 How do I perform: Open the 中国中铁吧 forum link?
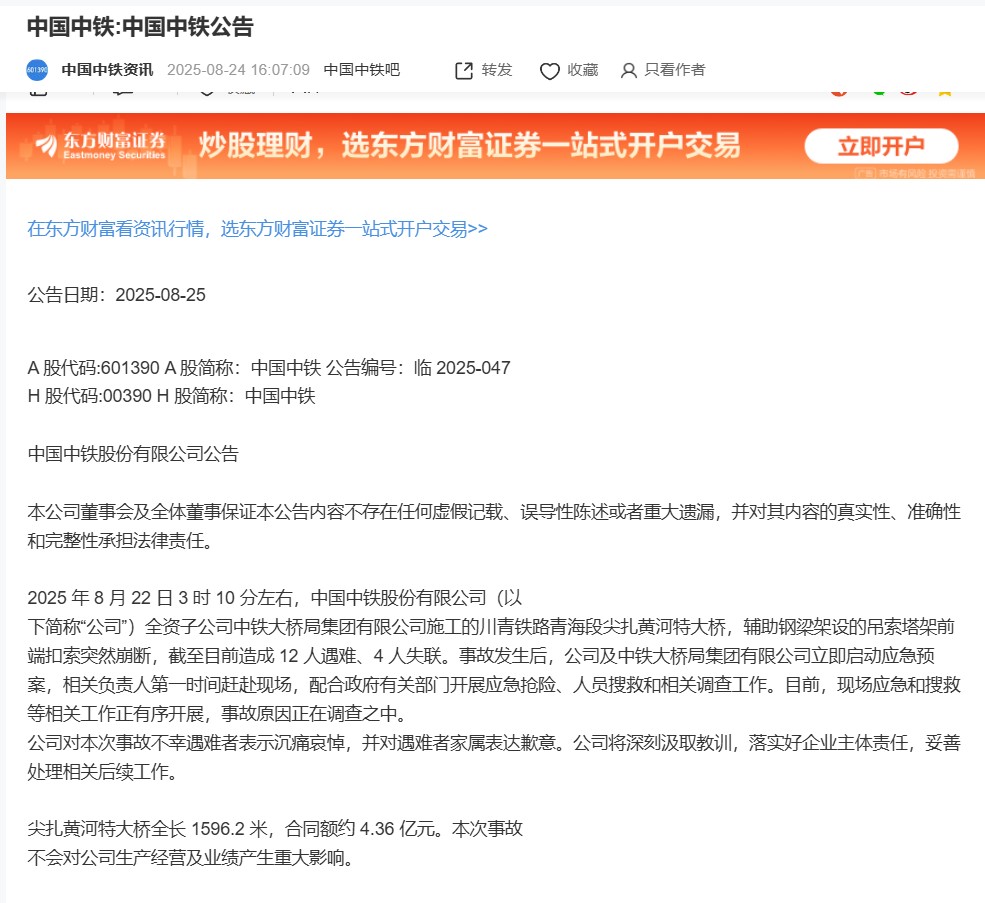click(x=362, y=70)
